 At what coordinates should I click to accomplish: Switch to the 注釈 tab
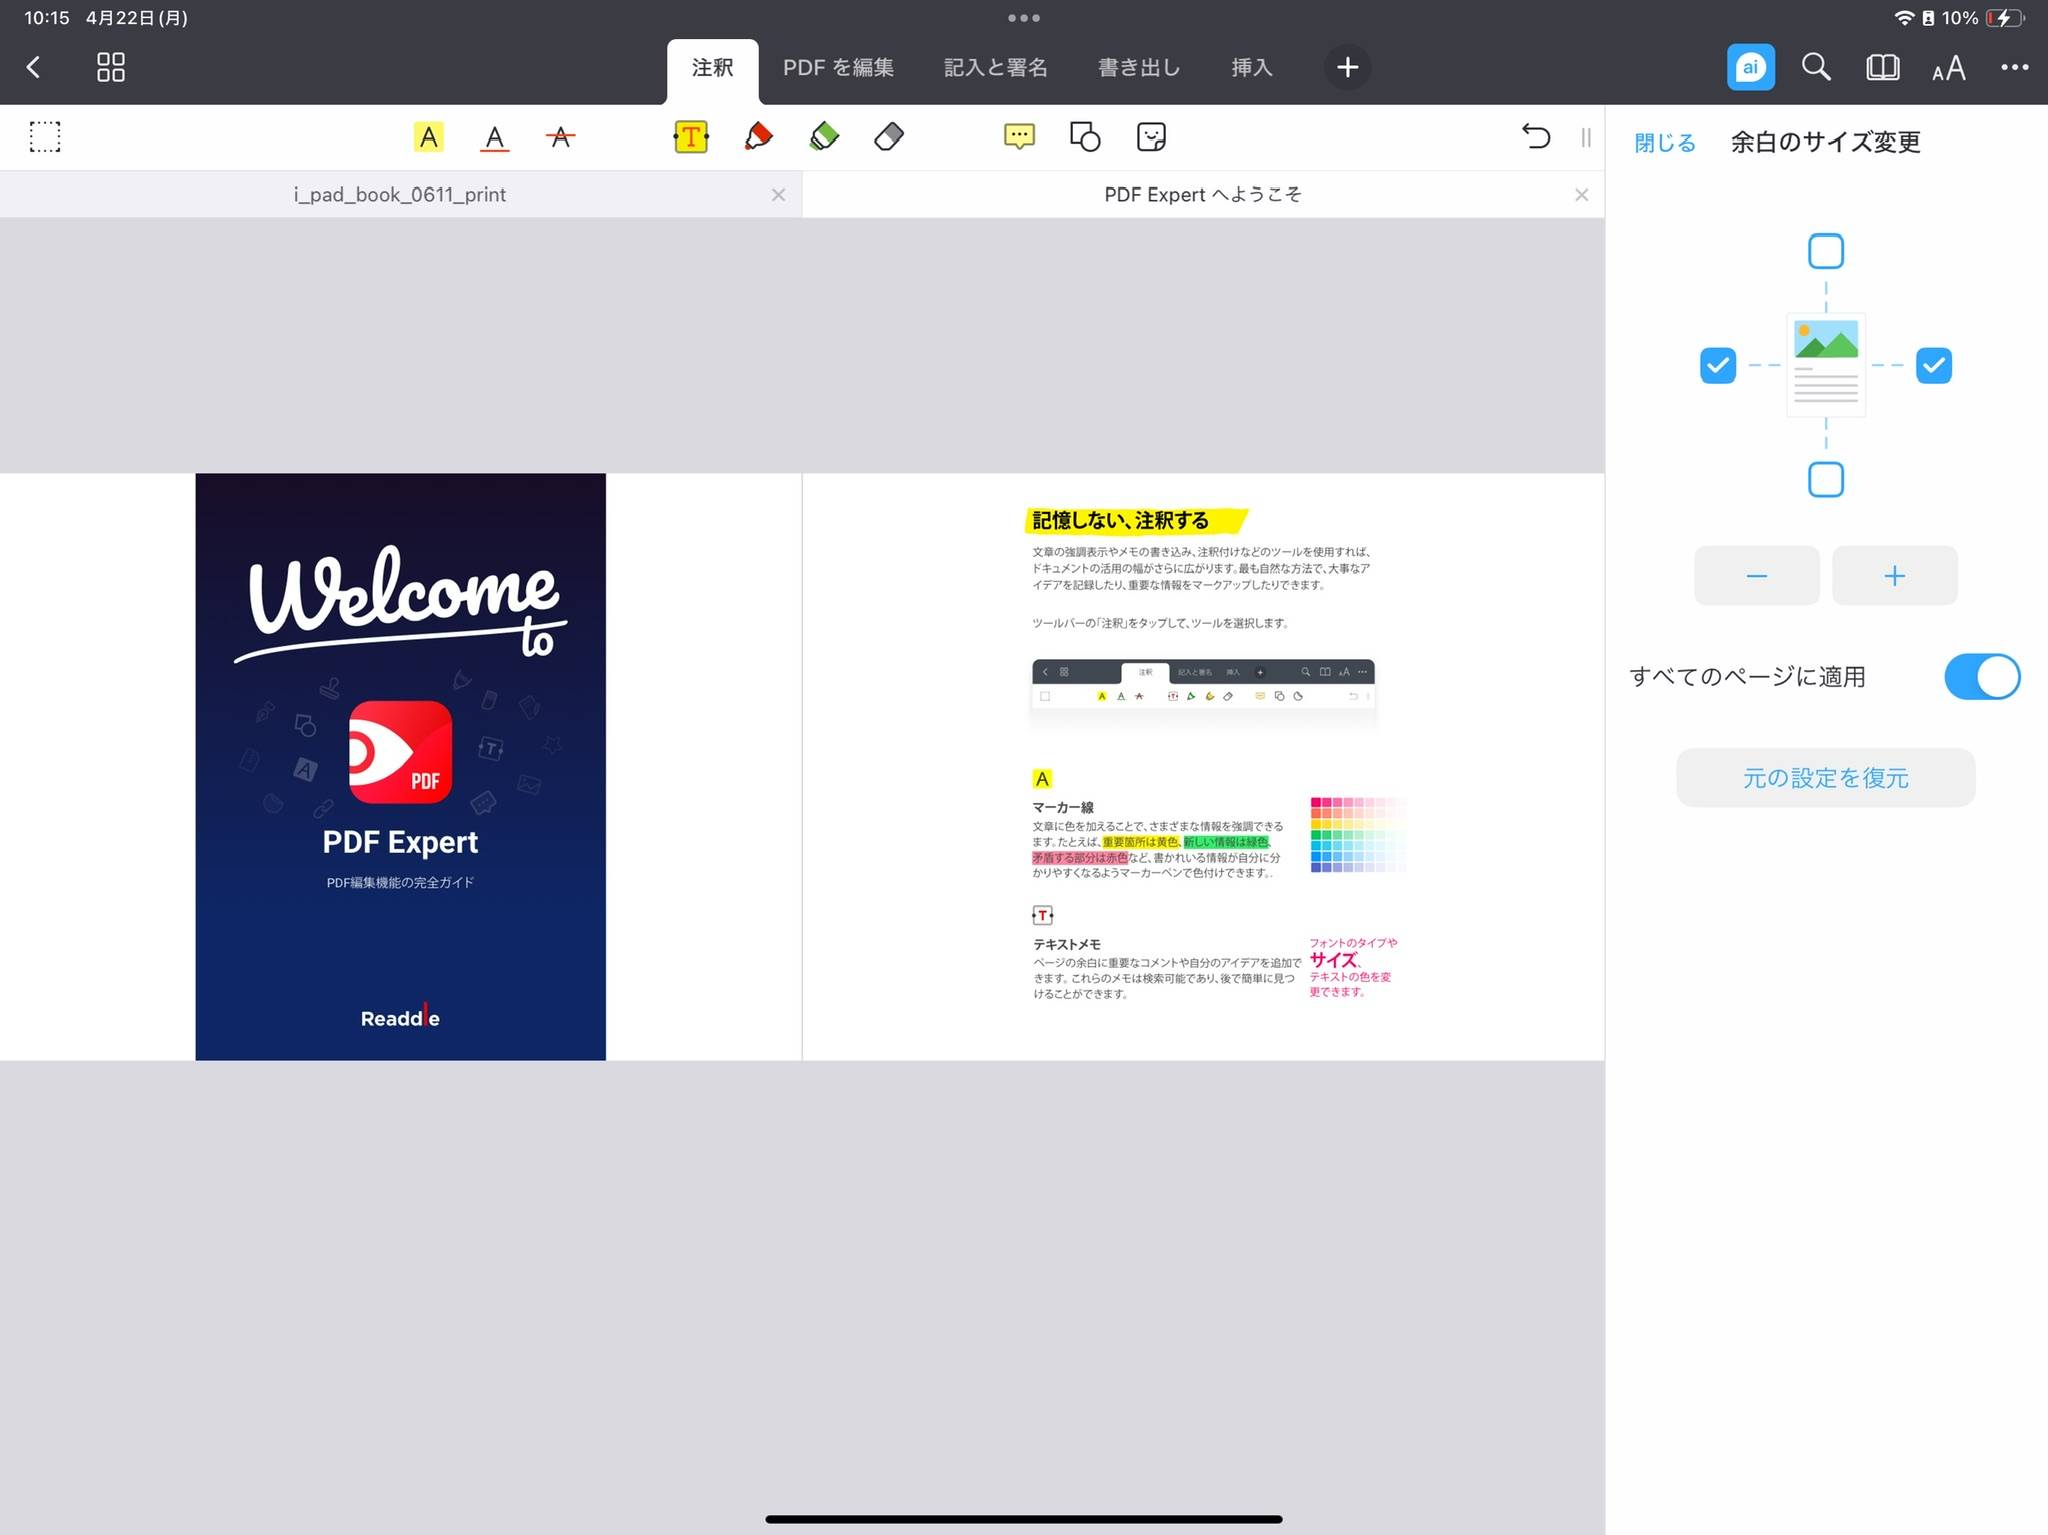(713, 68)
